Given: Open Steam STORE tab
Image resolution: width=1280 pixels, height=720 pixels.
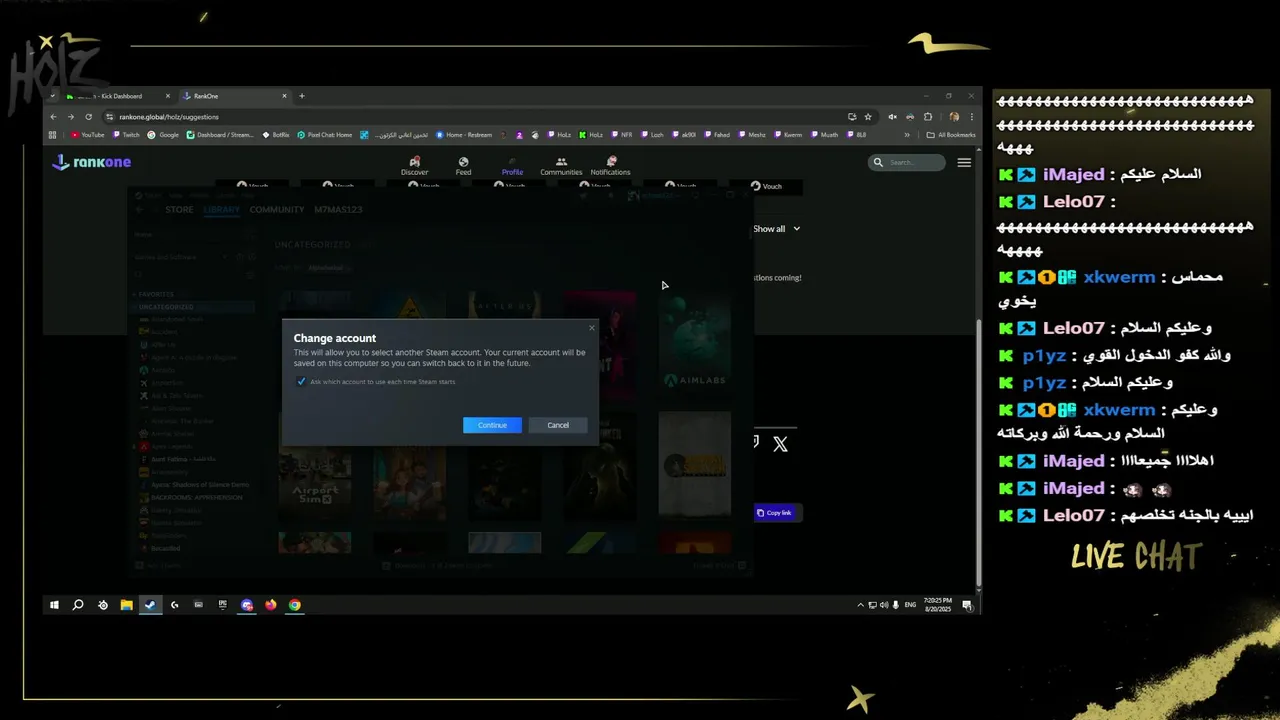Looking at the screenshot, I should [x=179, y=210].
